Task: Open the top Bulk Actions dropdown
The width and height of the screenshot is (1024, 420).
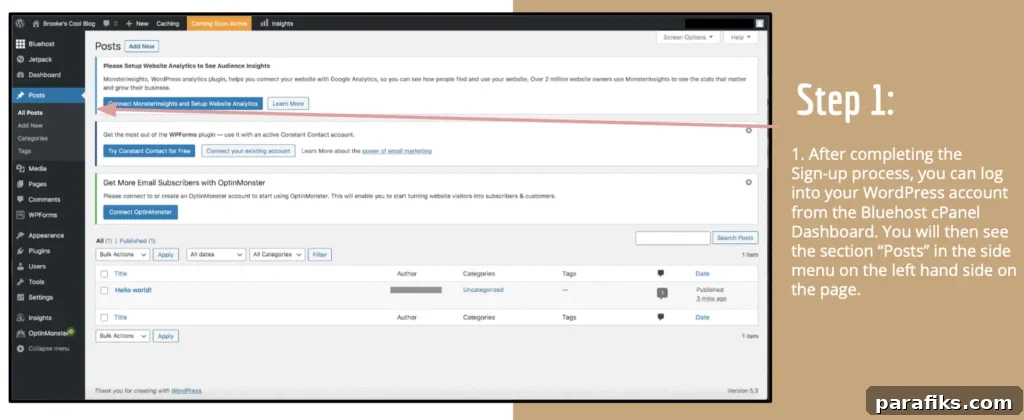Action: 122,255
